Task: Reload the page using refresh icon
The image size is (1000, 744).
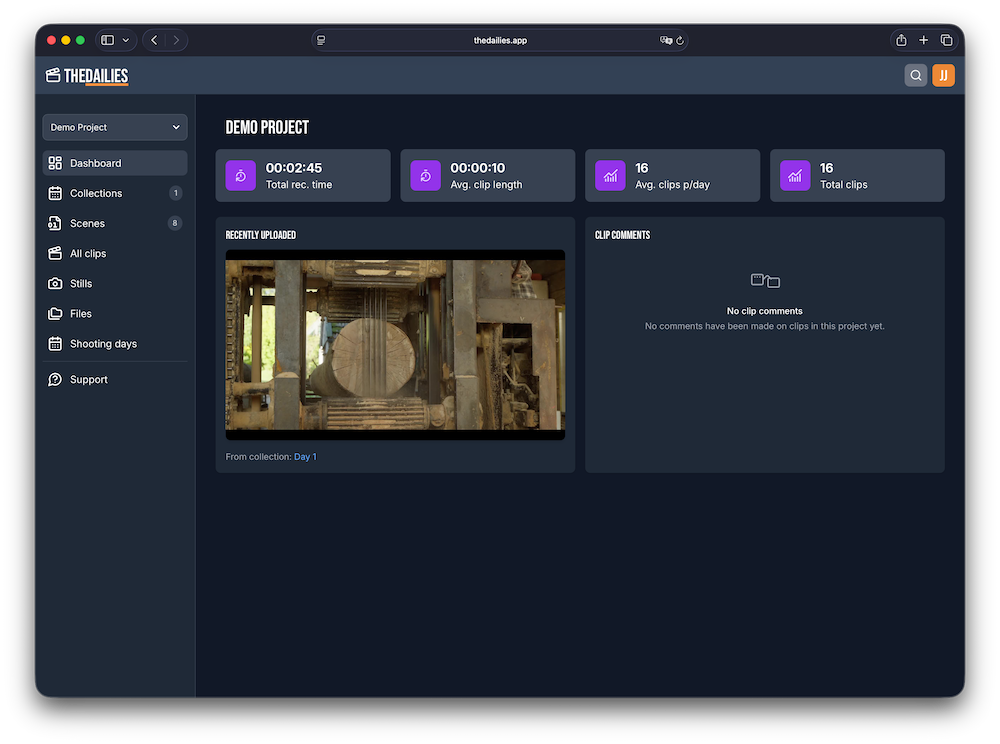Action: (x=680, y=40)
